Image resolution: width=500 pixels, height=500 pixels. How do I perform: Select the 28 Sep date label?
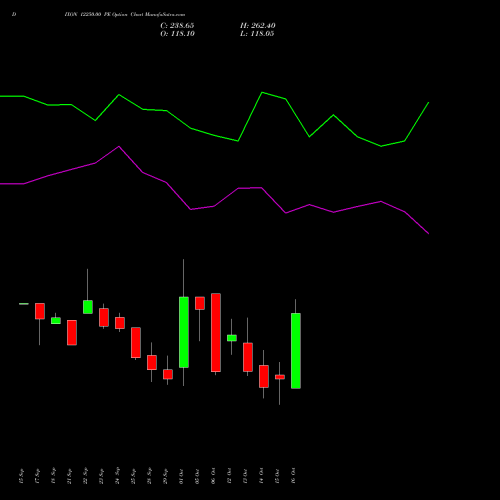[149, 476]
